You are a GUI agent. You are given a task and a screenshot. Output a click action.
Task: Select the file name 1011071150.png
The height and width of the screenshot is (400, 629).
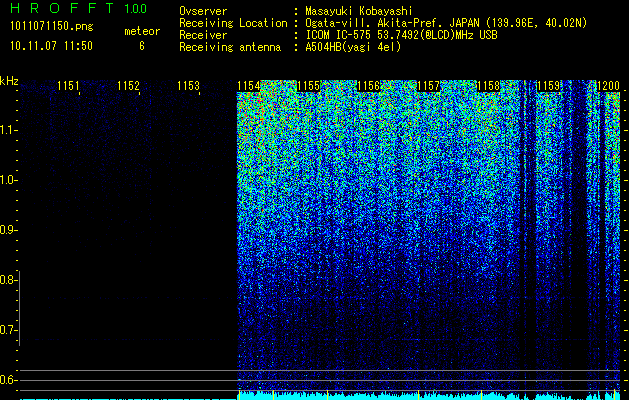52,26
